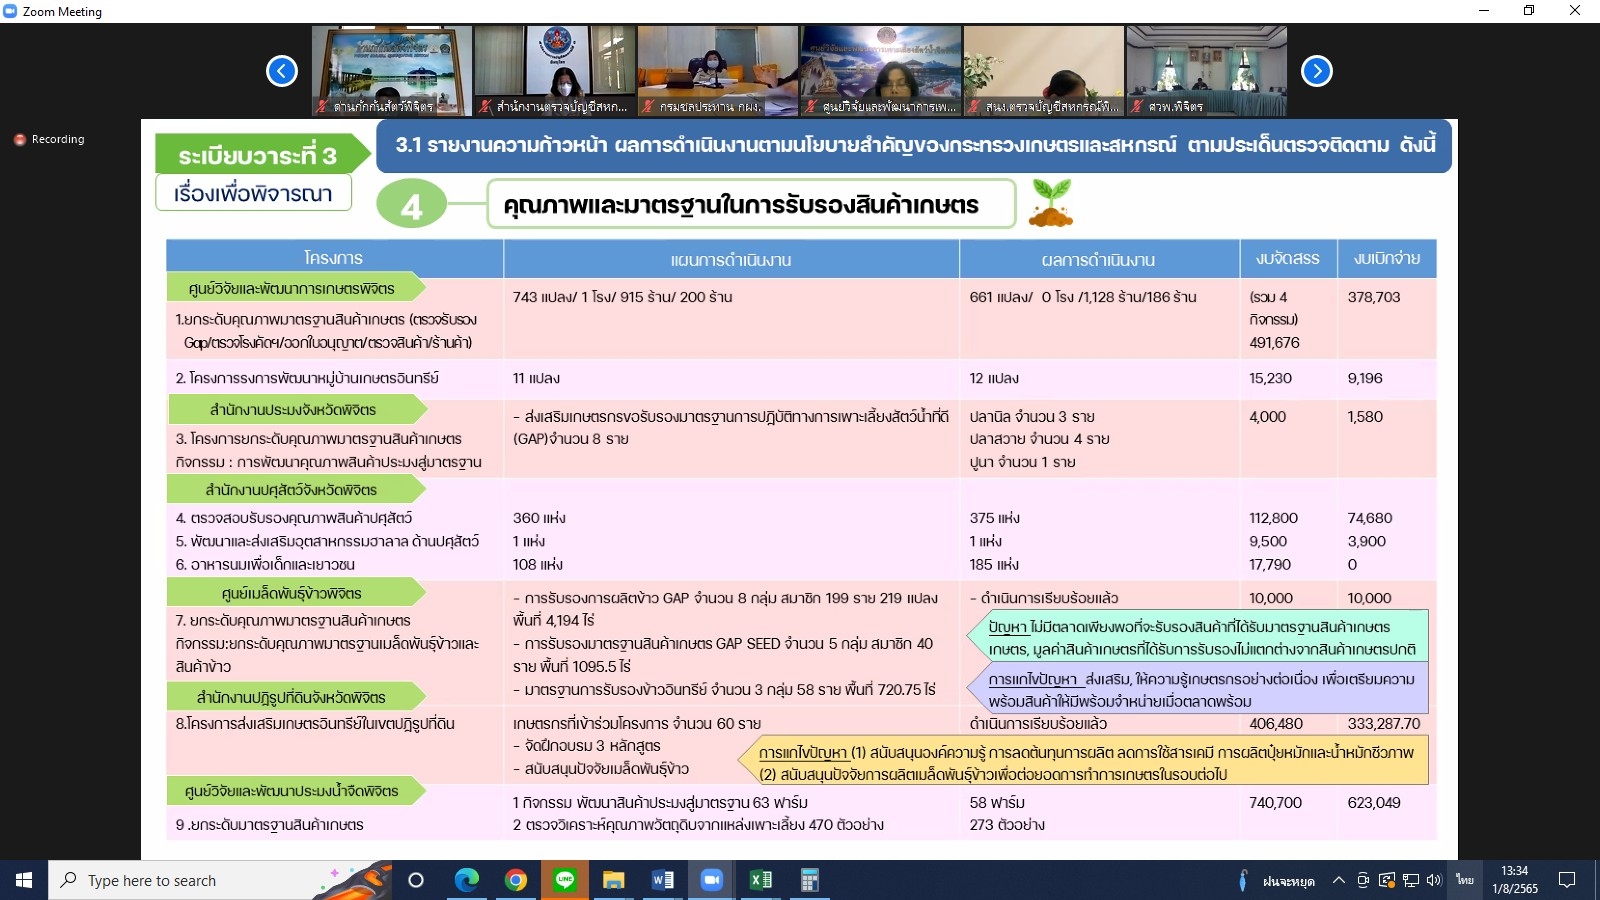Open Cortana circle on taskbar
Viewport: 1600px width, 900px height.
[x=416, y=880]
